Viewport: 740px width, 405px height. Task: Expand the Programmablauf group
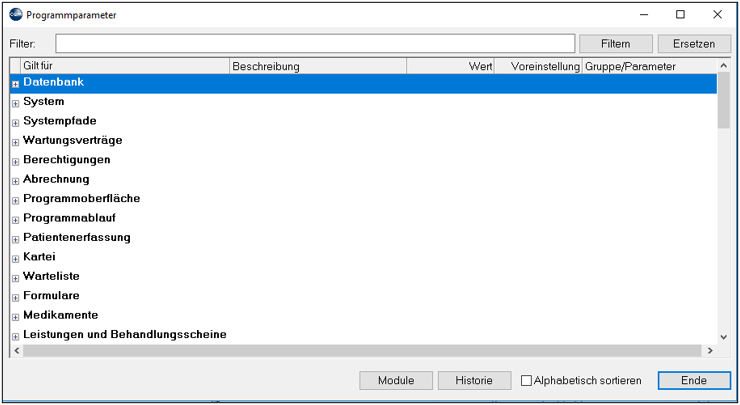[x=16, y=220]
